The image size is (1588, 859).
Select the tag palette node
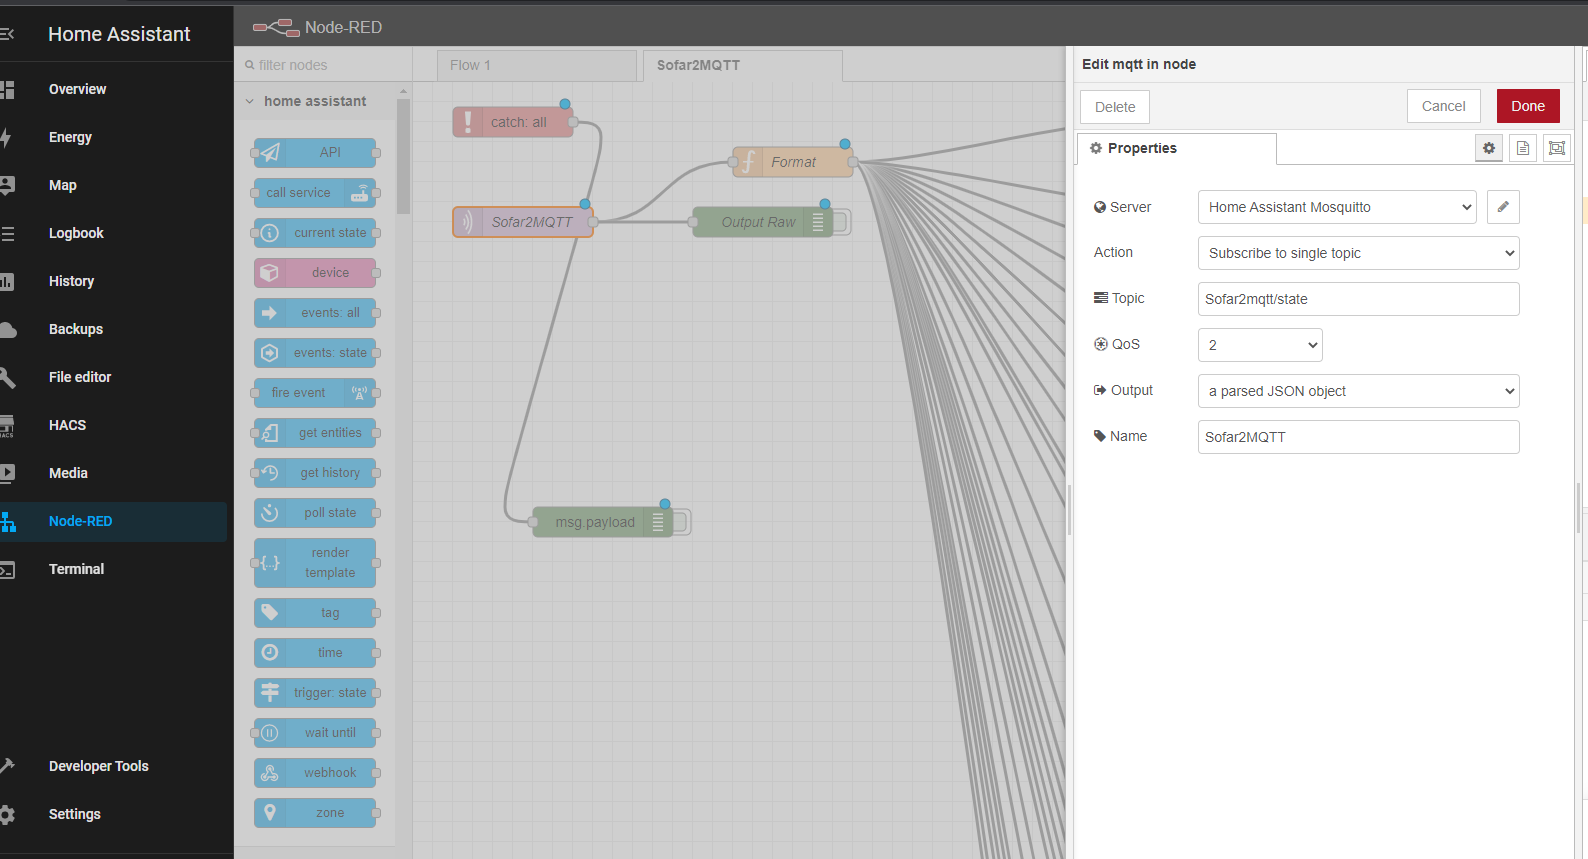point(315,613)
